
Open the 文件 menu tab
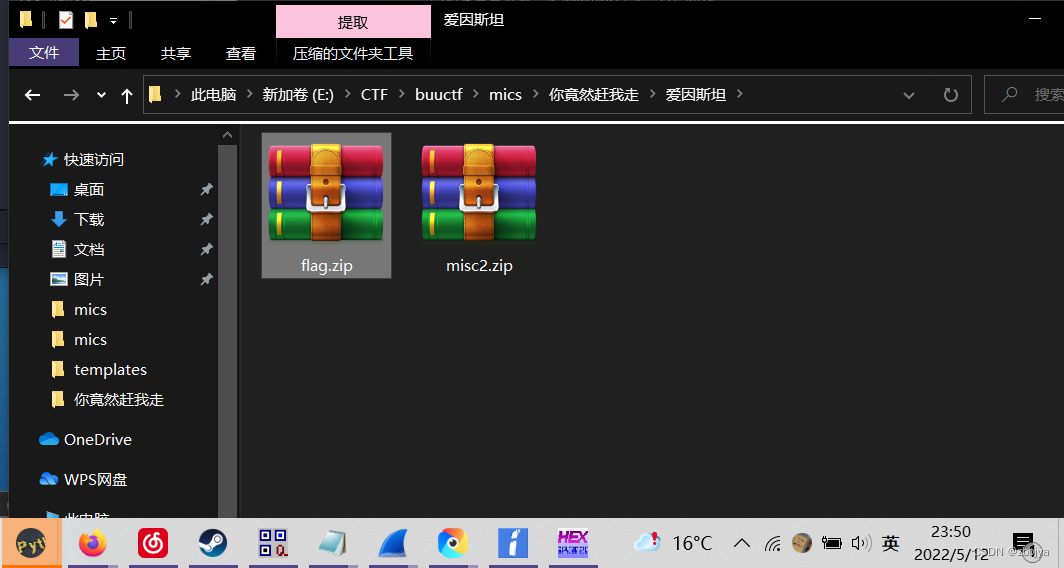pyautogui.click(x=44, y=53)
